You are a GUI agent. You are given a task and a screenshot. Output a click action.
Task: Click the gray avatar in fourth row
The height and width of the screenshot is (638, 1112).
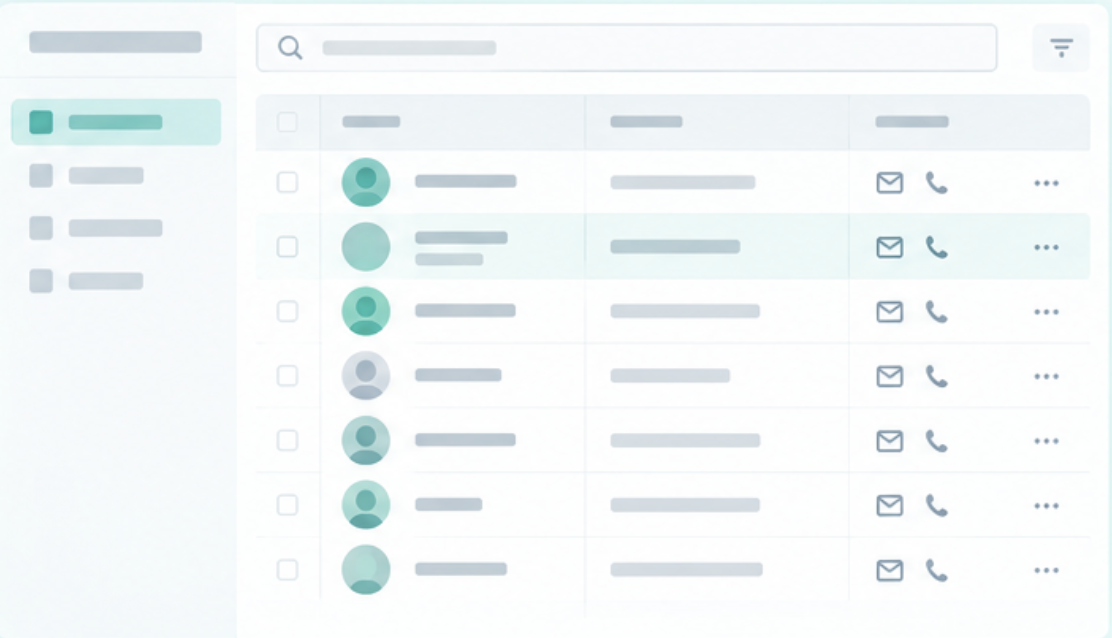point(366,376)
